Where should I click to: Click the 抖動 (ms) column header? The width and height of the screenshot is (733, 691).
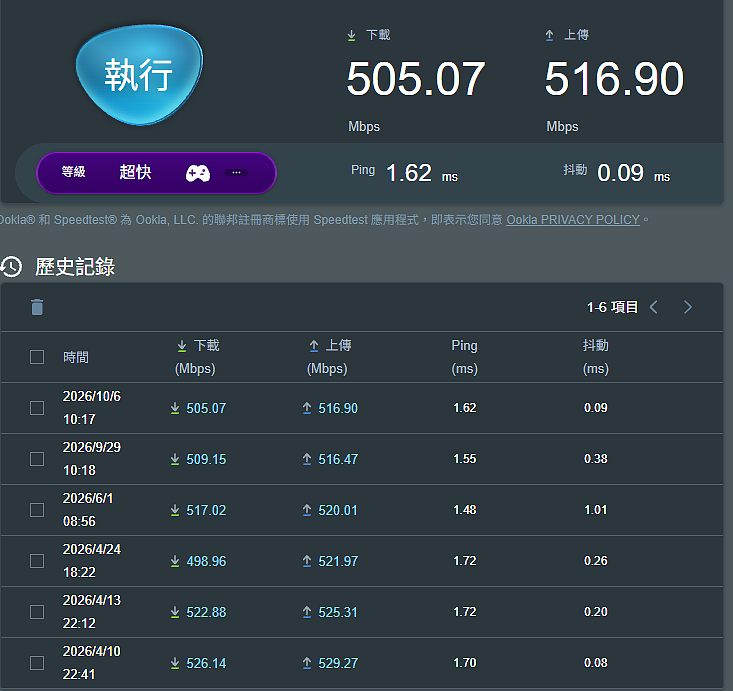596,357
